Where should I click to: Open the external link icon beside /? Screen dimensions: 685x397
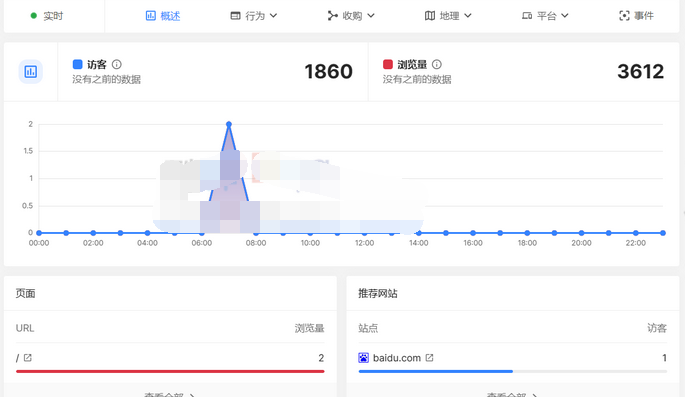coord(28,358)
